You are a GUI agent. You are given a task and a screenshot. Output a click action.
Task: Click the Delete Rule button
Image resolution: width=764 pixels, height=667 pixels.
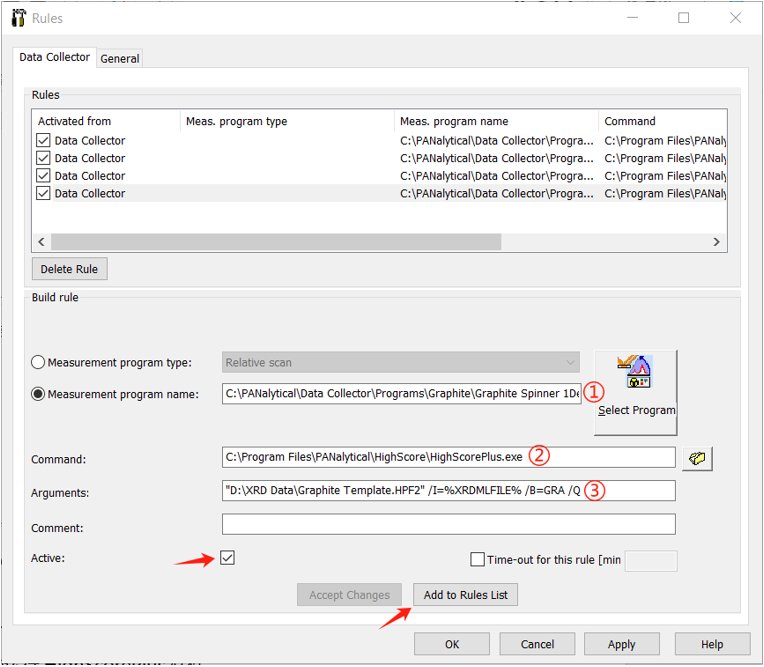[70, 270]
